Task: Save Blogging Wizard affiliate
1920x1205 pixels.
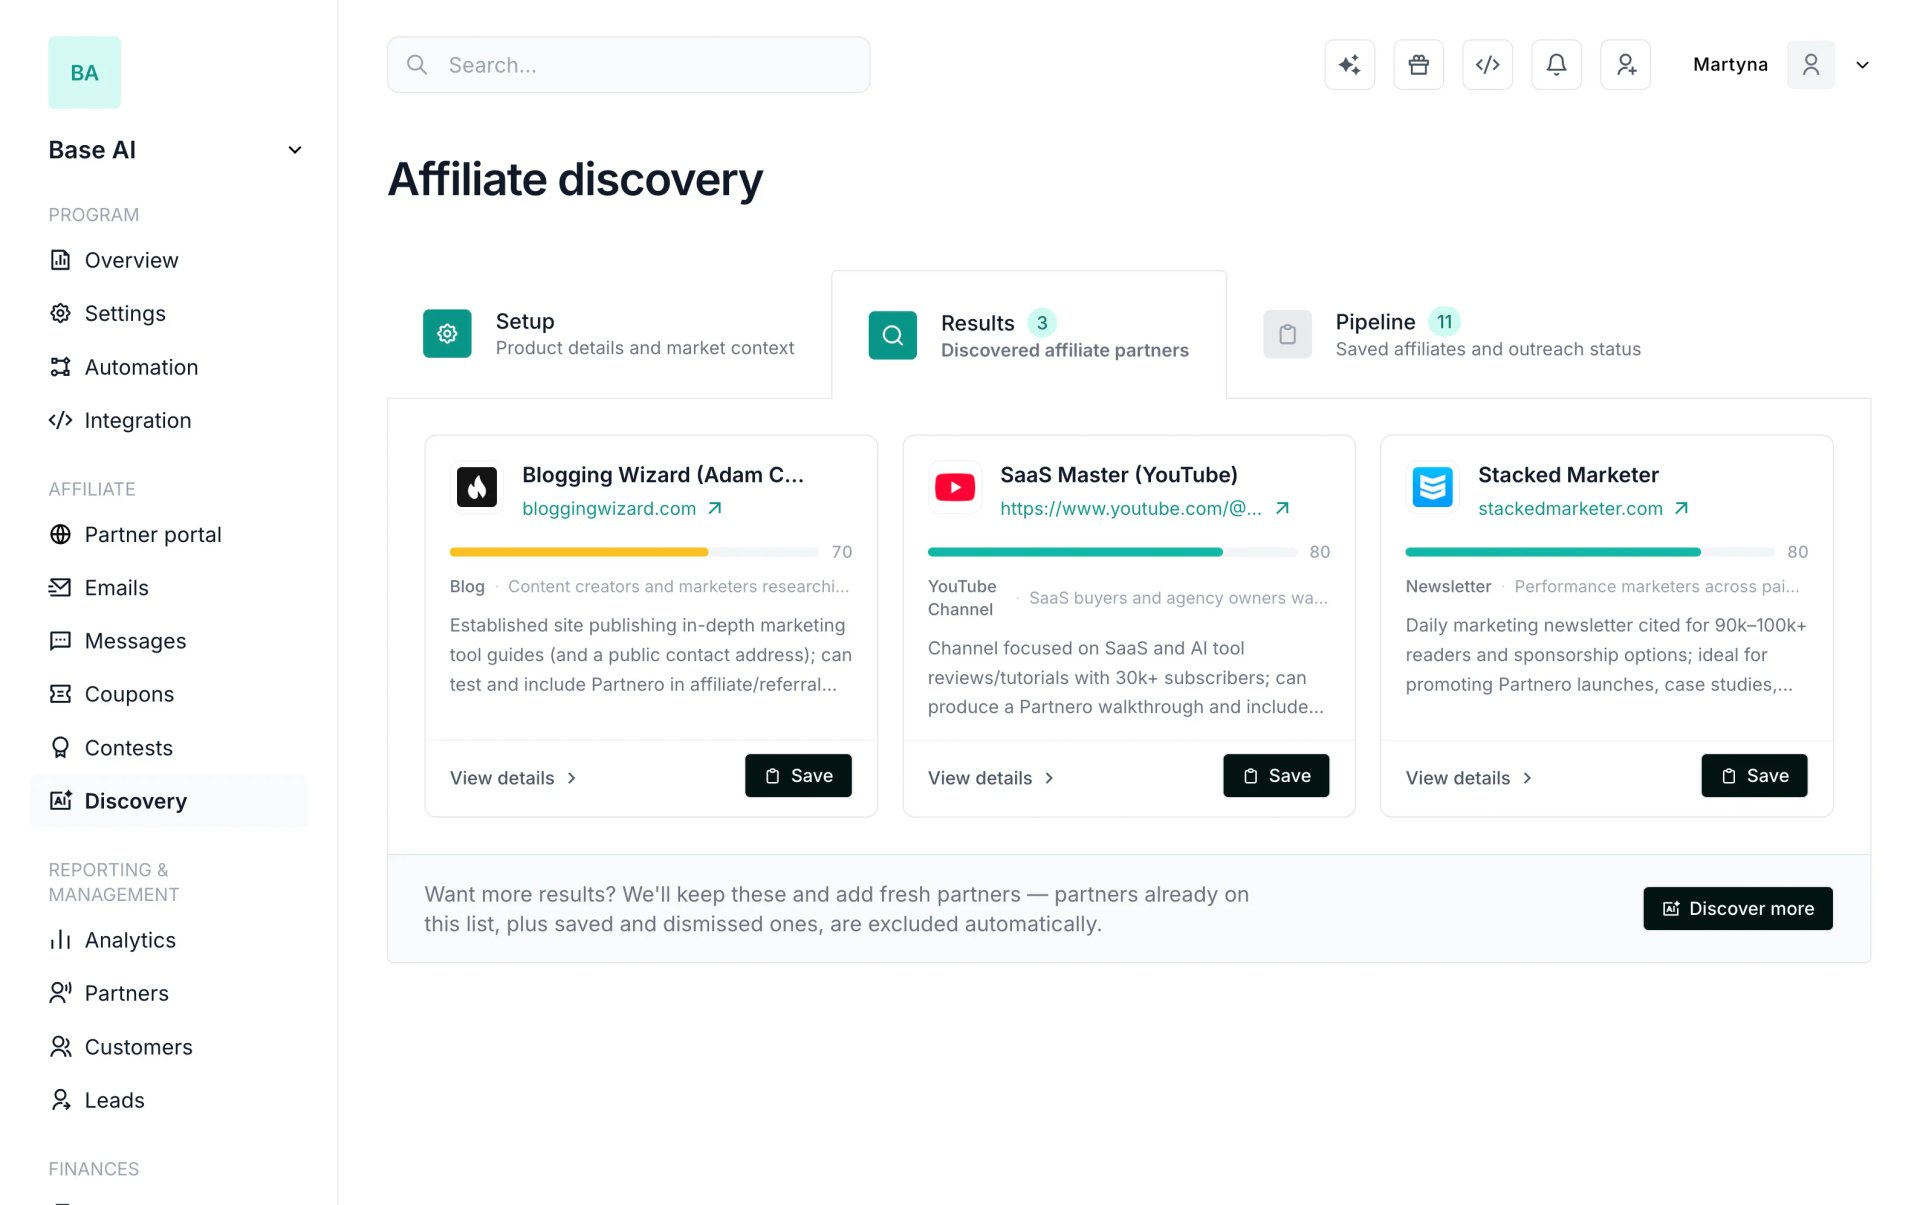Action: 798,776
